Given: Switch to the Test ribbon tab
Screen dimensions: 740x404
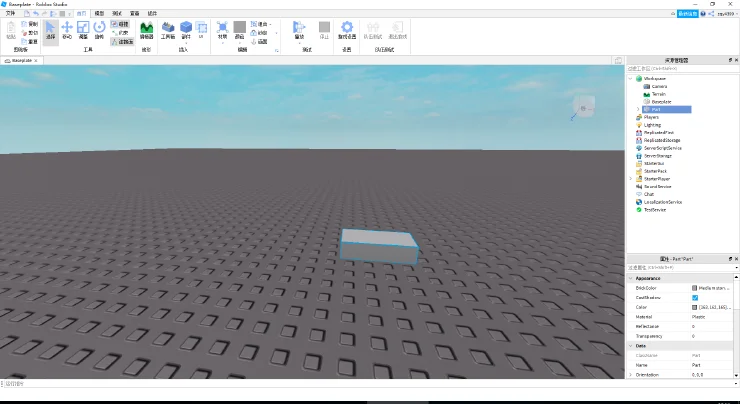Looking at the screenshot, I should 117,14.
